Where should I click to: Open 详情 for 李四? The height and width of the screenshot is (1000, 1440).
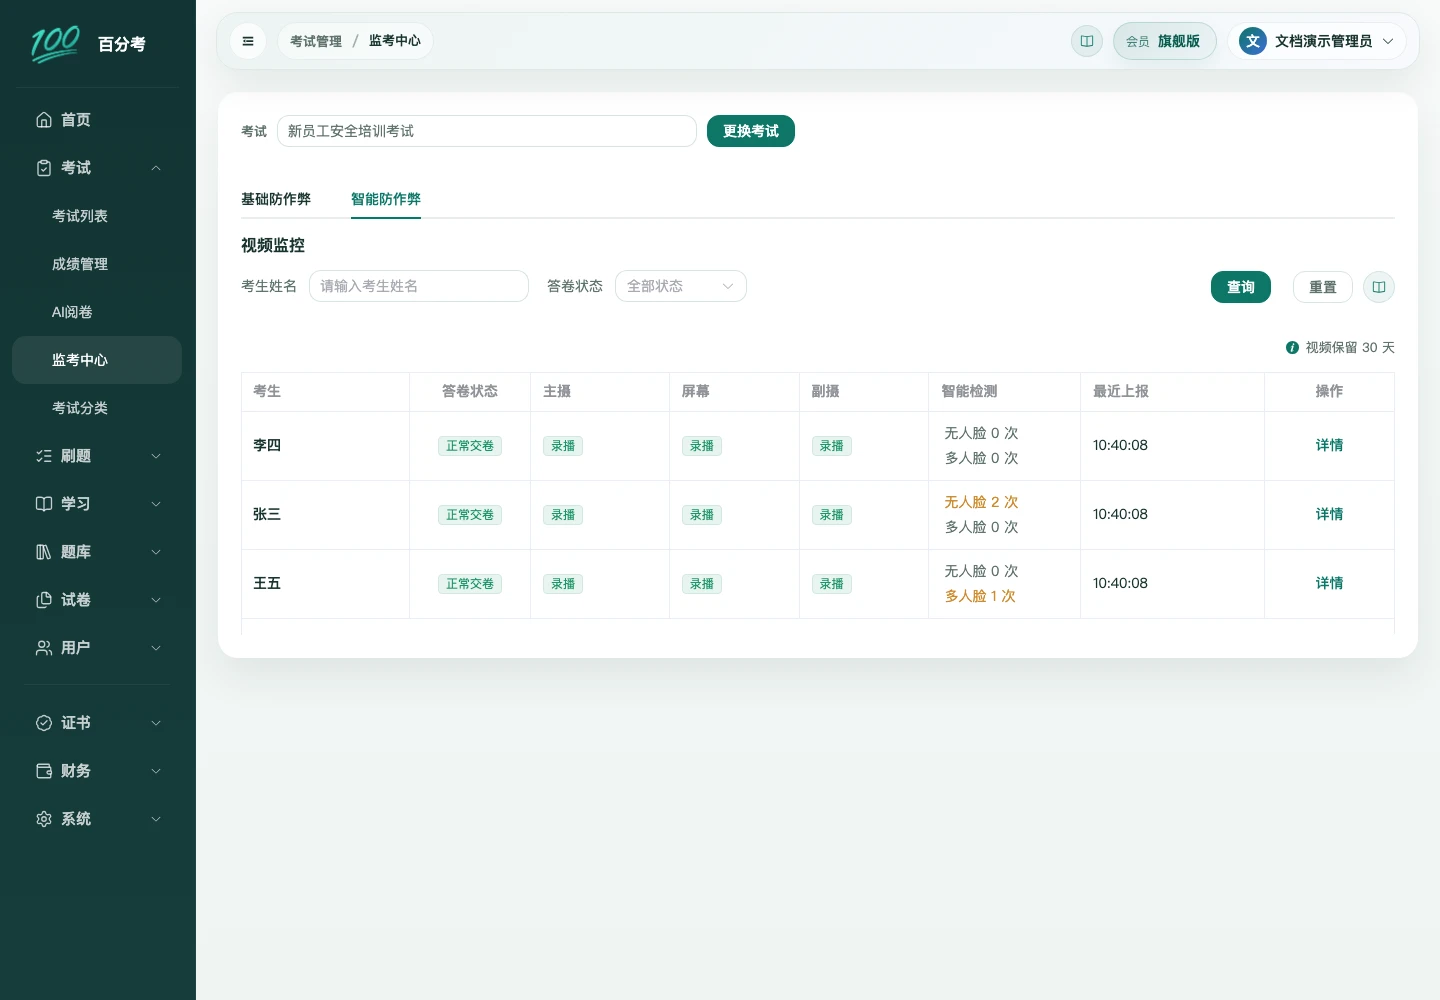pyautogui.click(x=1329, y=445)
